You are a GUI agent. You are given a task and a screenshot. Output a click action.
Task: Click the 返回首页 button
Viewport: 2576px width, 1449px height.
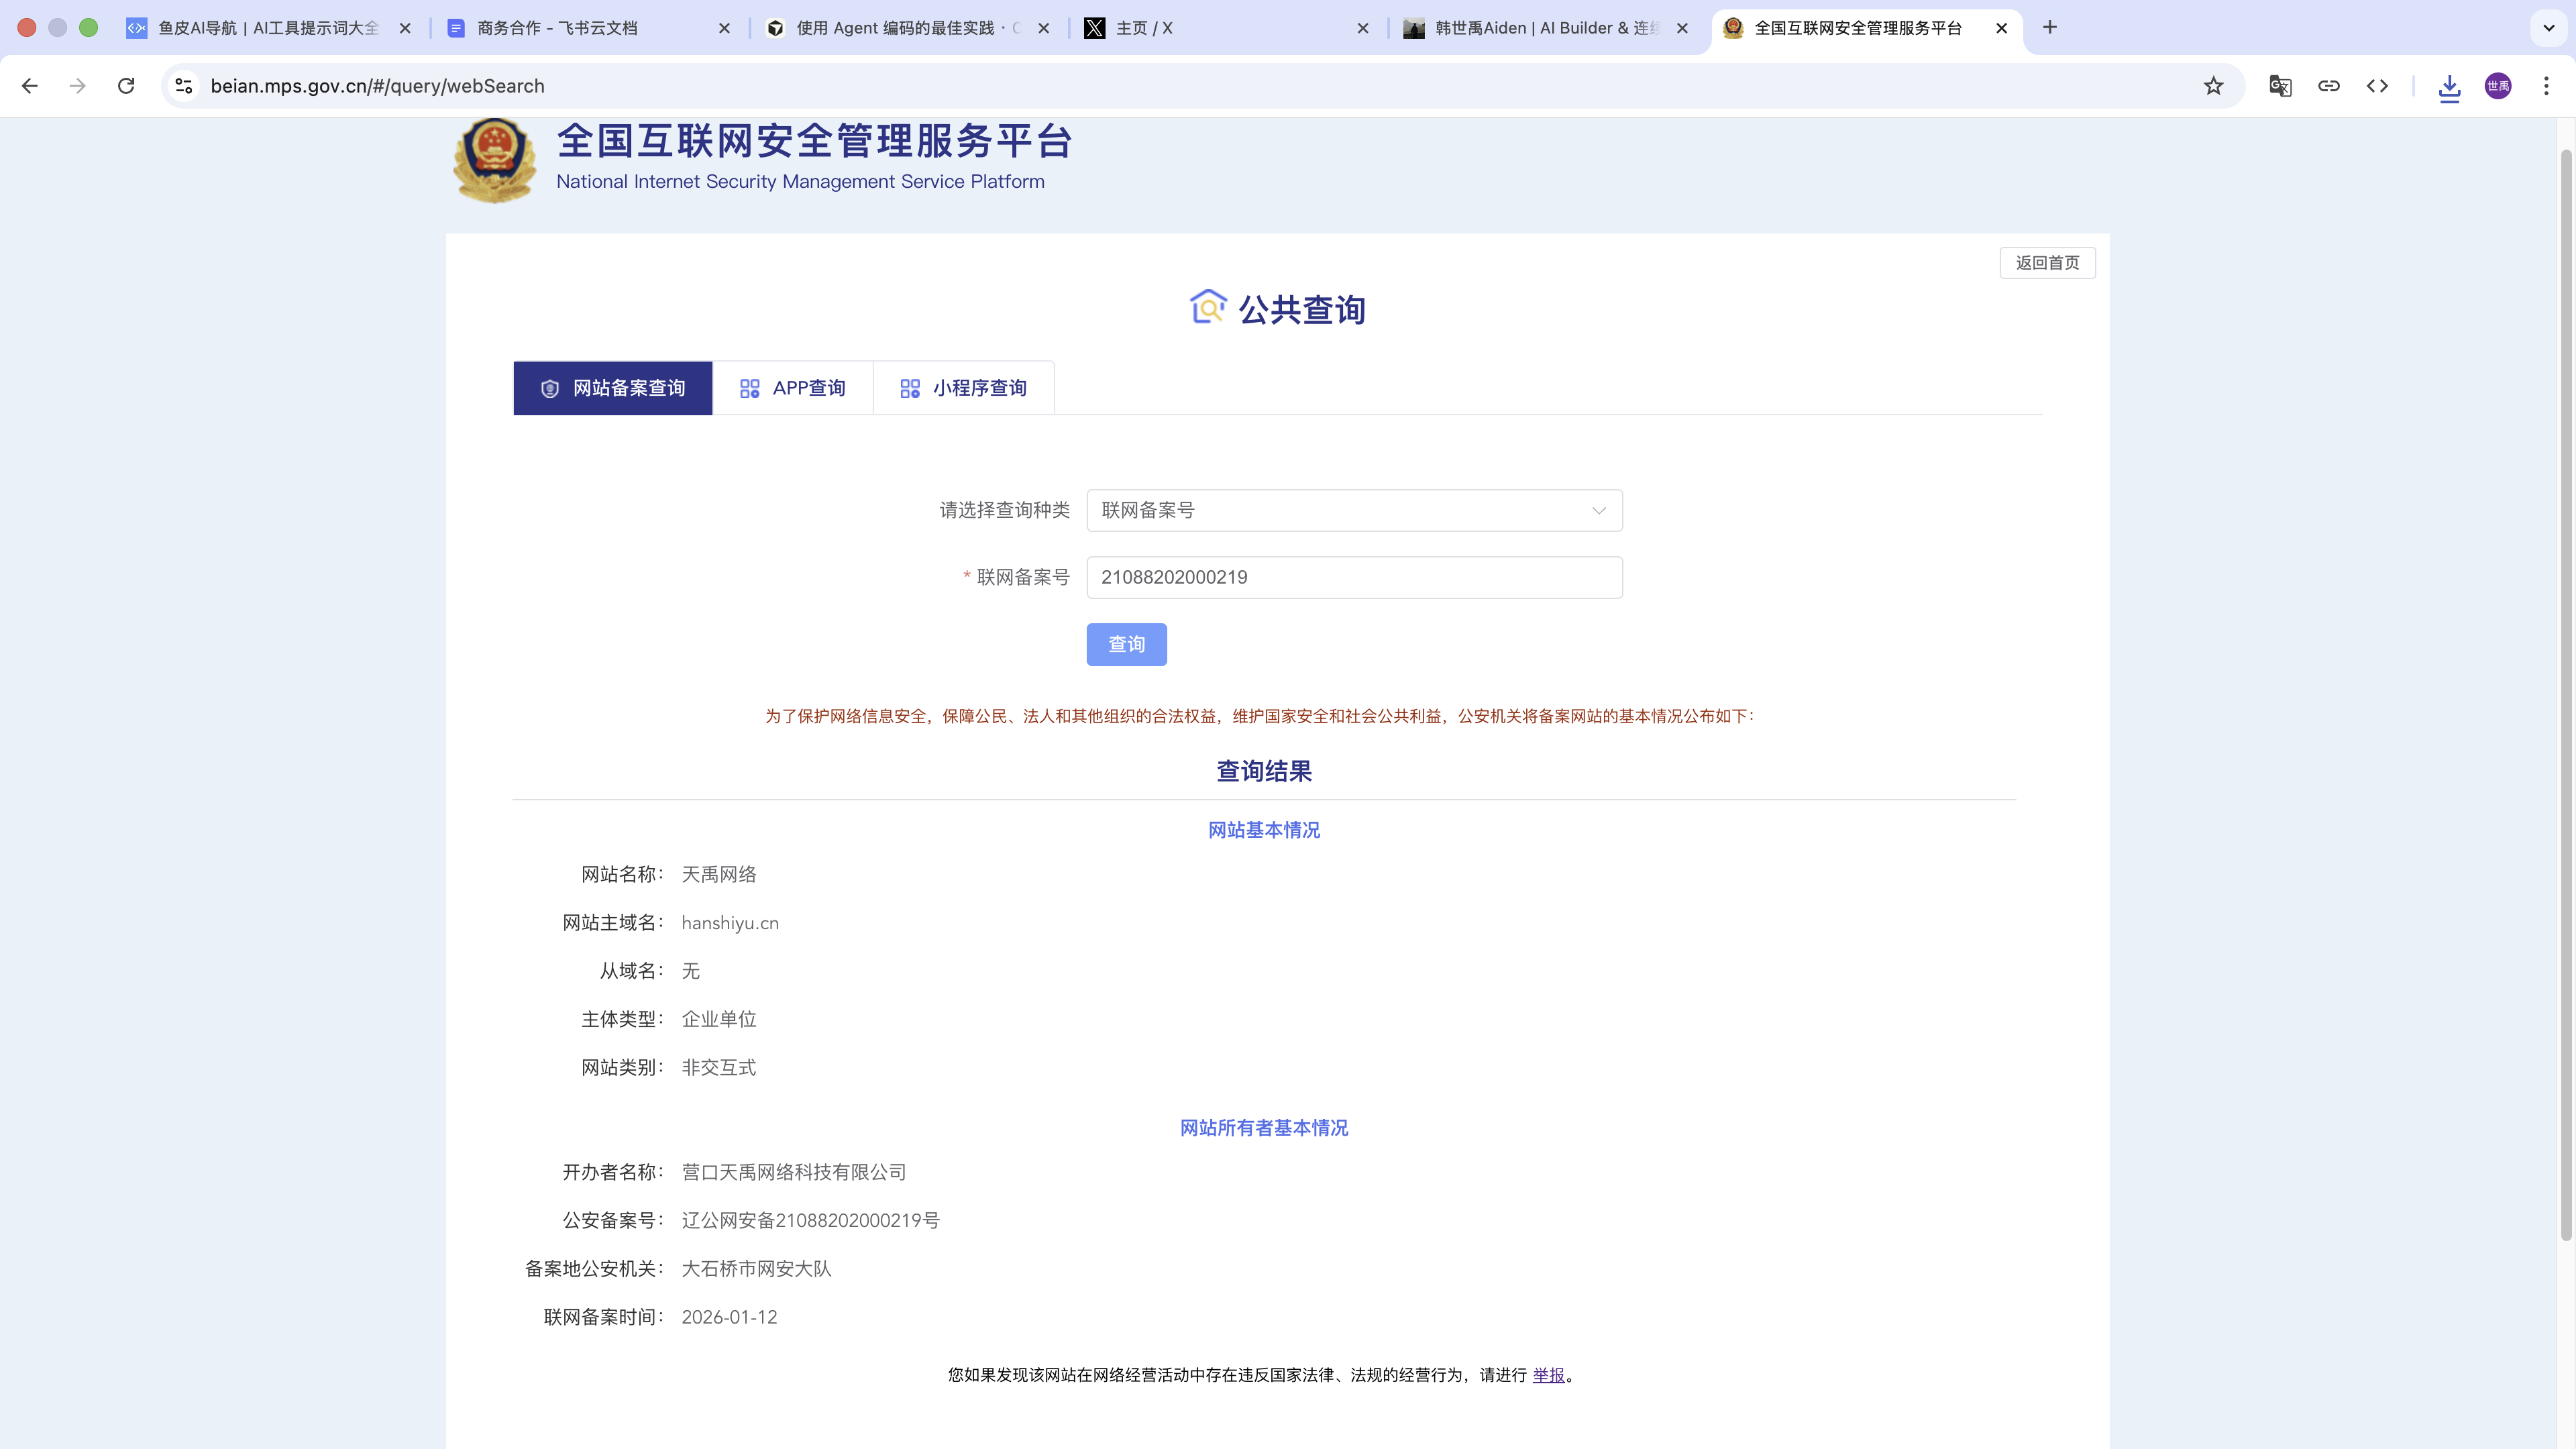(2047, 263)
